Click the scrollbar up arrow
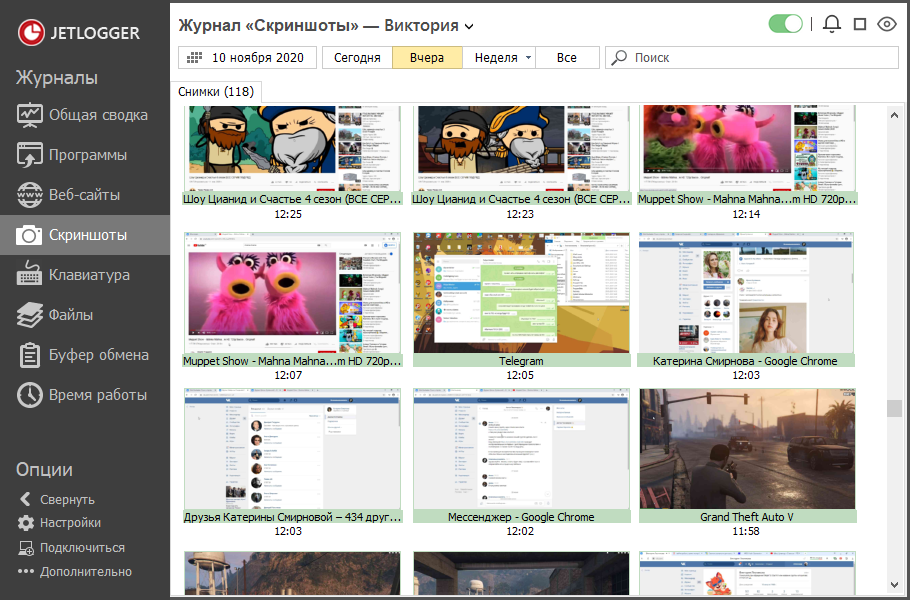910x600 pixels. pos(894,115)
